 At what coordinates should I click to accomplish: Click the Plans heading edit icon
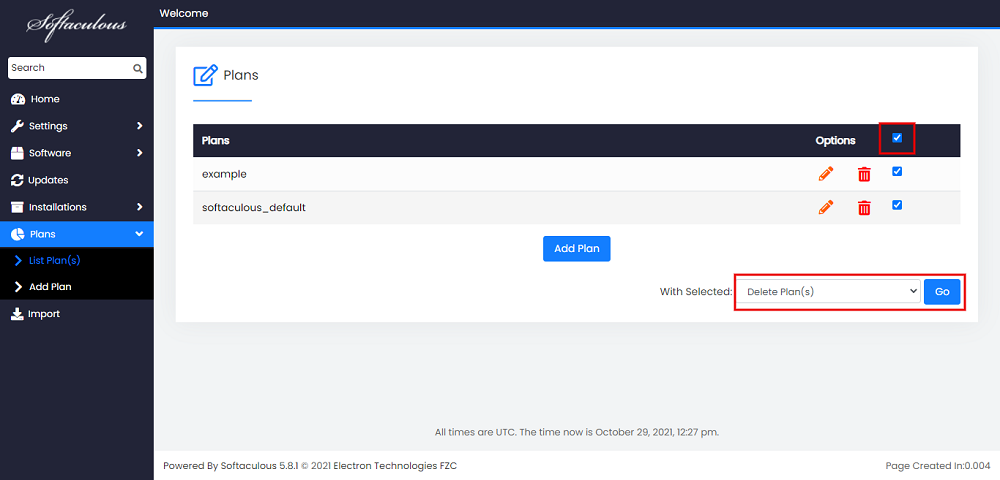205,75
